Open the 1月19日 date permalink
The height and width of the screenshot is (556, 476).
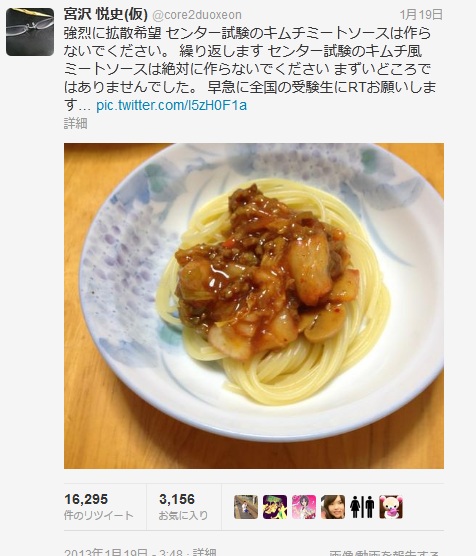[x=422, y=15]
